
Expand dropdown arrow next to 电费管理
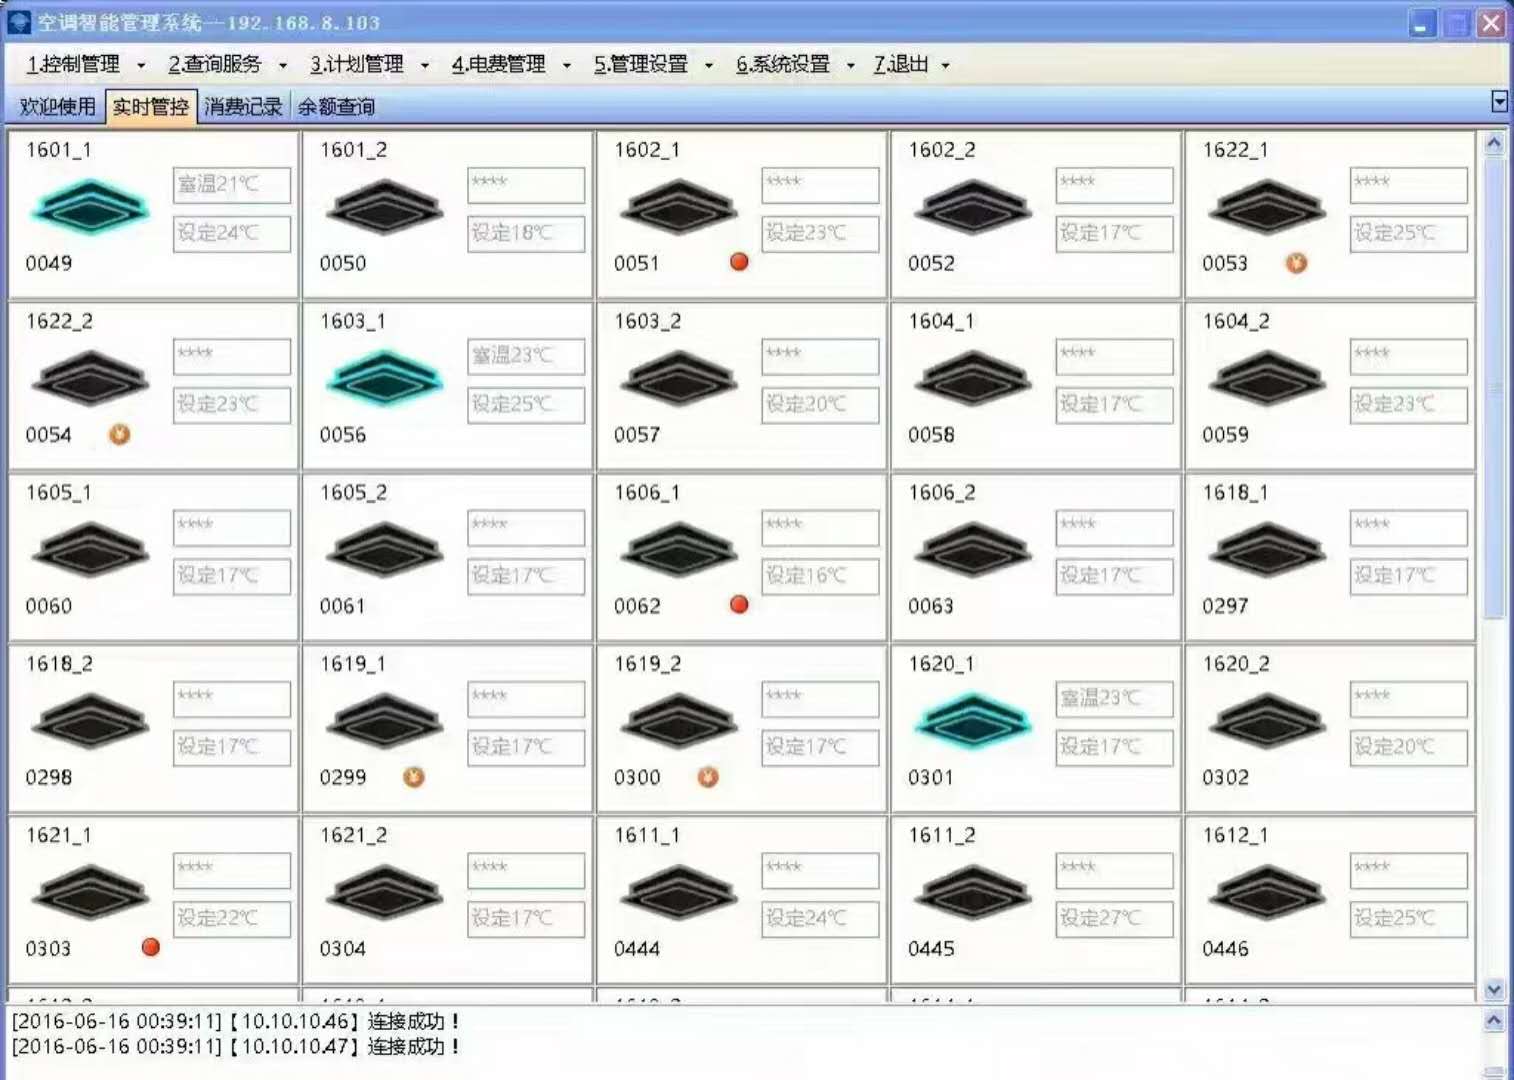tap(567, 66)
